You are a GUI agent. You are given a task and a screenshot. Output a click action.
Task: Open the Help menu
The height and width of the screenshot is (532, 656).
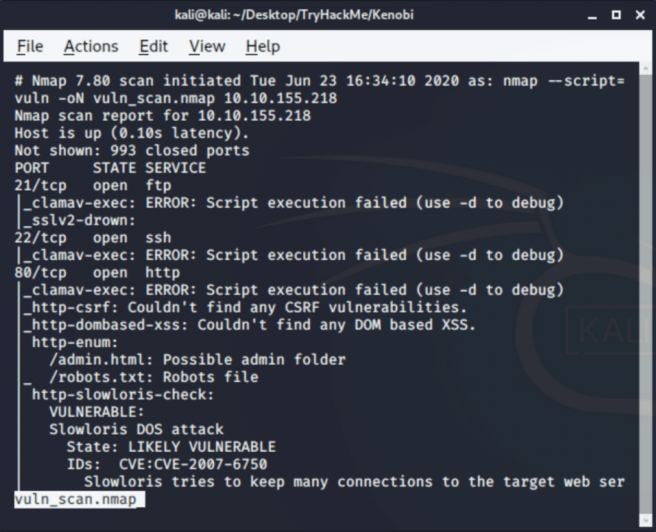262,46
